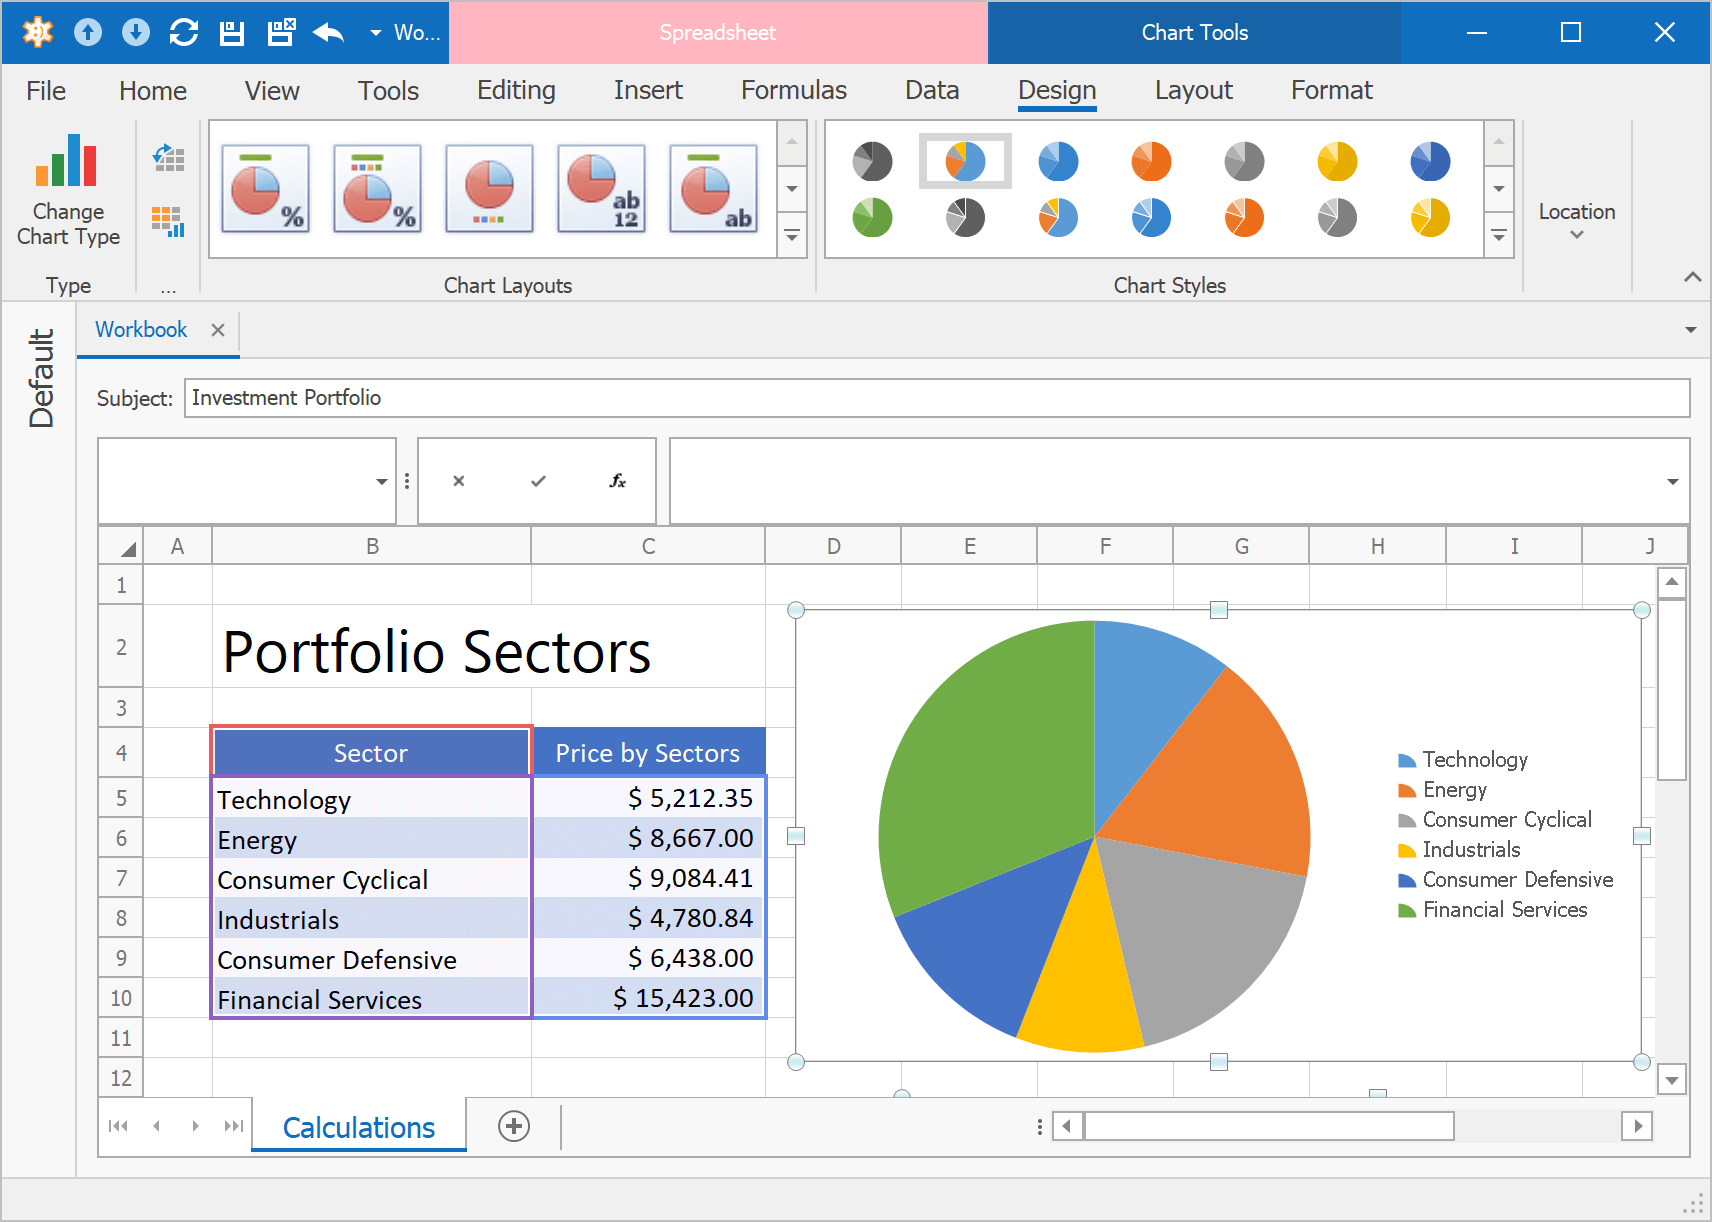Click the Change Chart Type button
This screenshot has height=1222, width=1712.
pos(68,190)
